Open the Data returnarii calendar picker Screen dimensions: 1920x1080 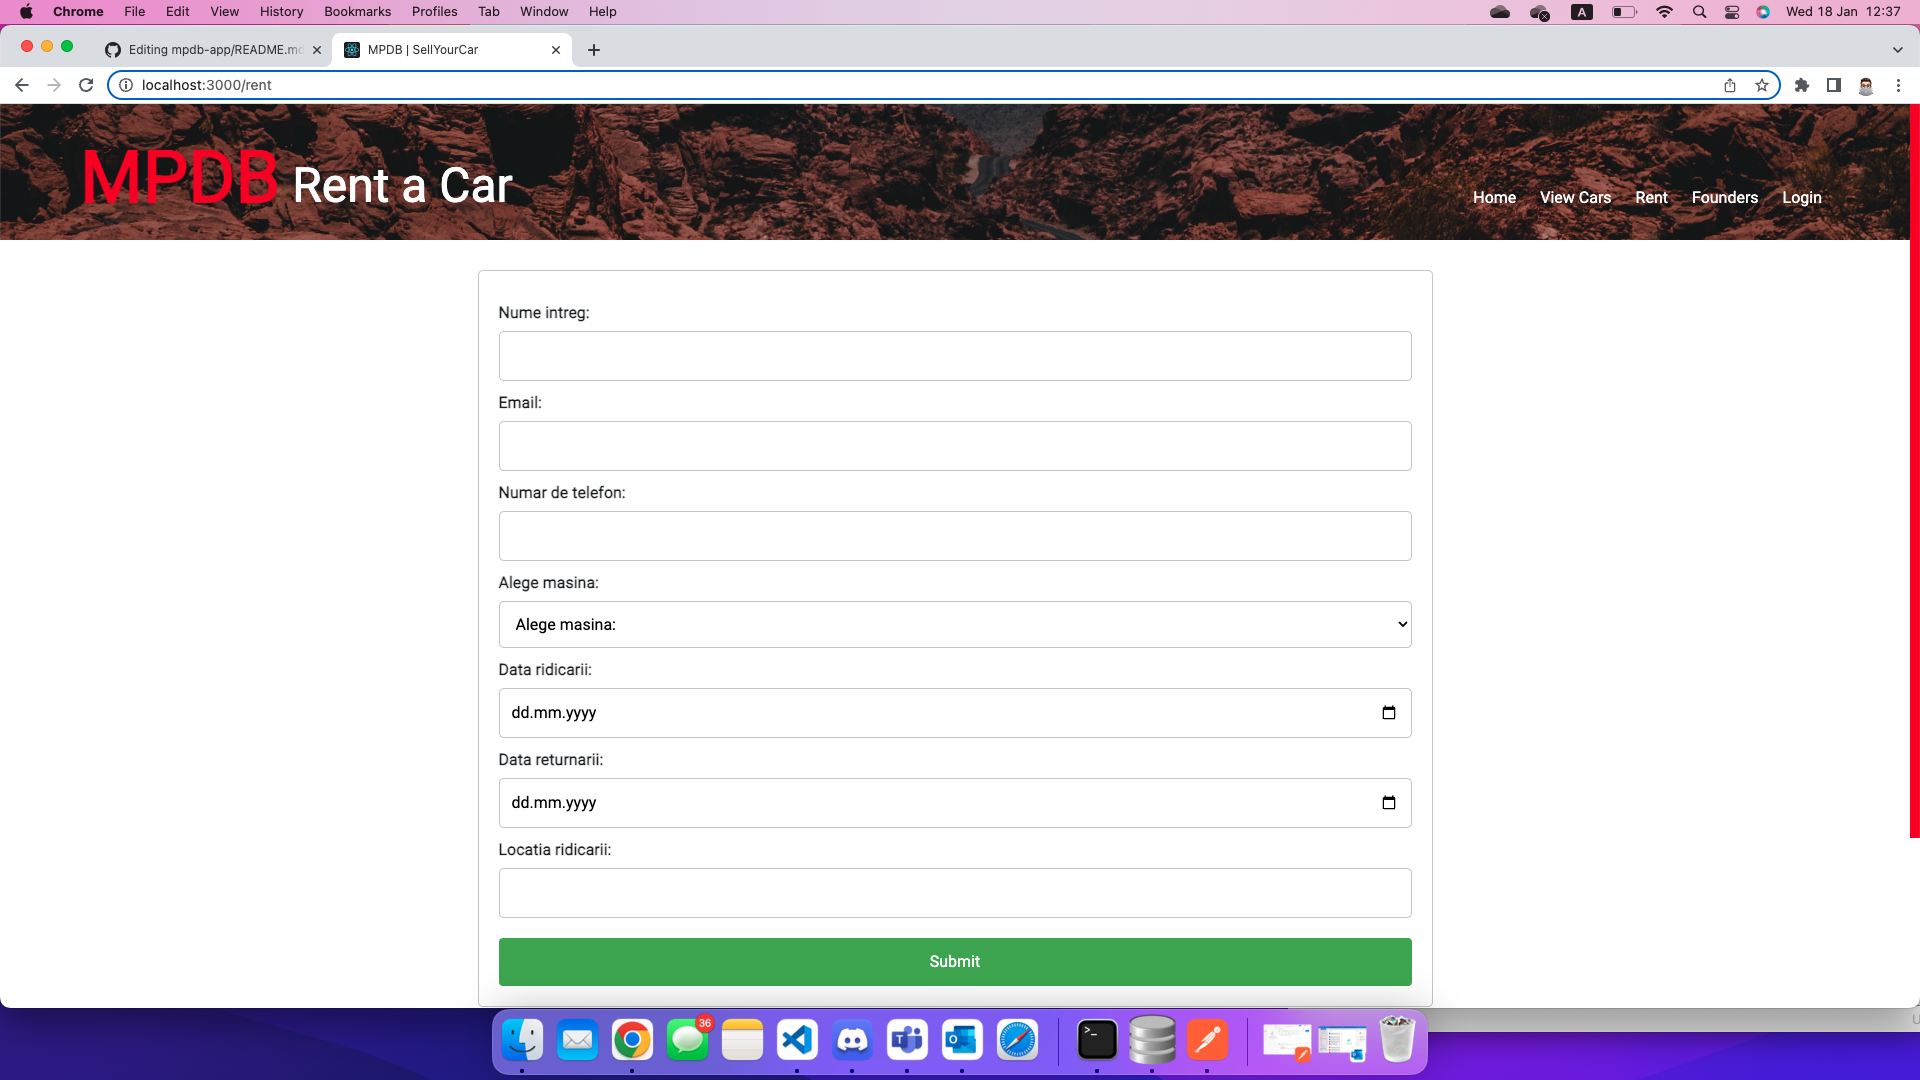[x=1390, y=802]
